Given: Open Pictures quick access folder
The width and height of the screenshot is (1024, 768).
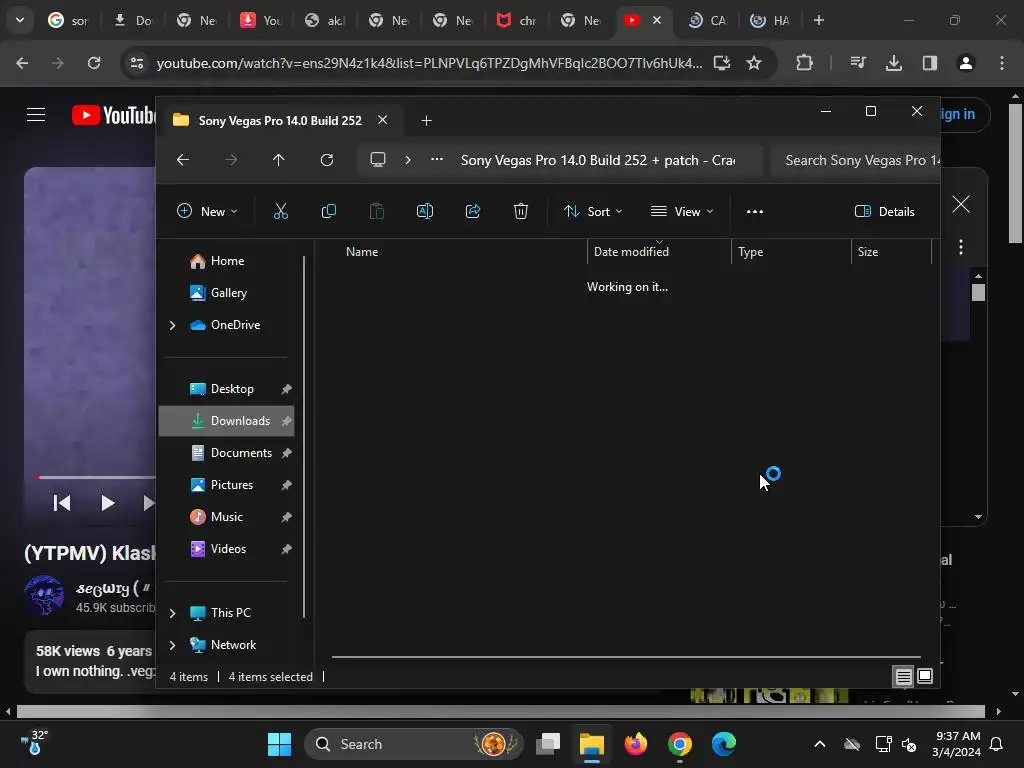Looking at the screenshot, I should (x=227, y=485).
